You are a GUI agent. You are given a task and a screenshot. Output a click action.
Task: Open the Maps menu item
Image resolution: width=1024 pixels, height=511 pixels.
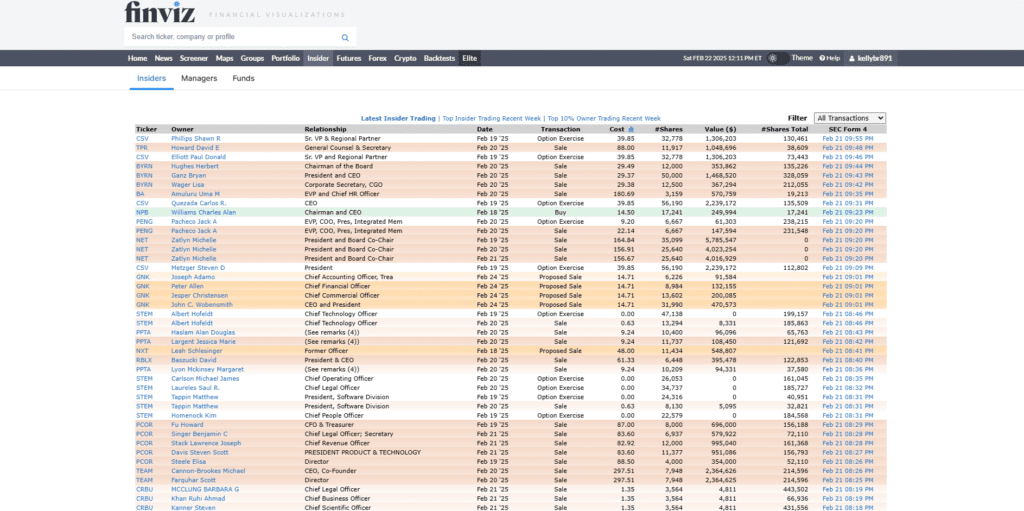224,58
